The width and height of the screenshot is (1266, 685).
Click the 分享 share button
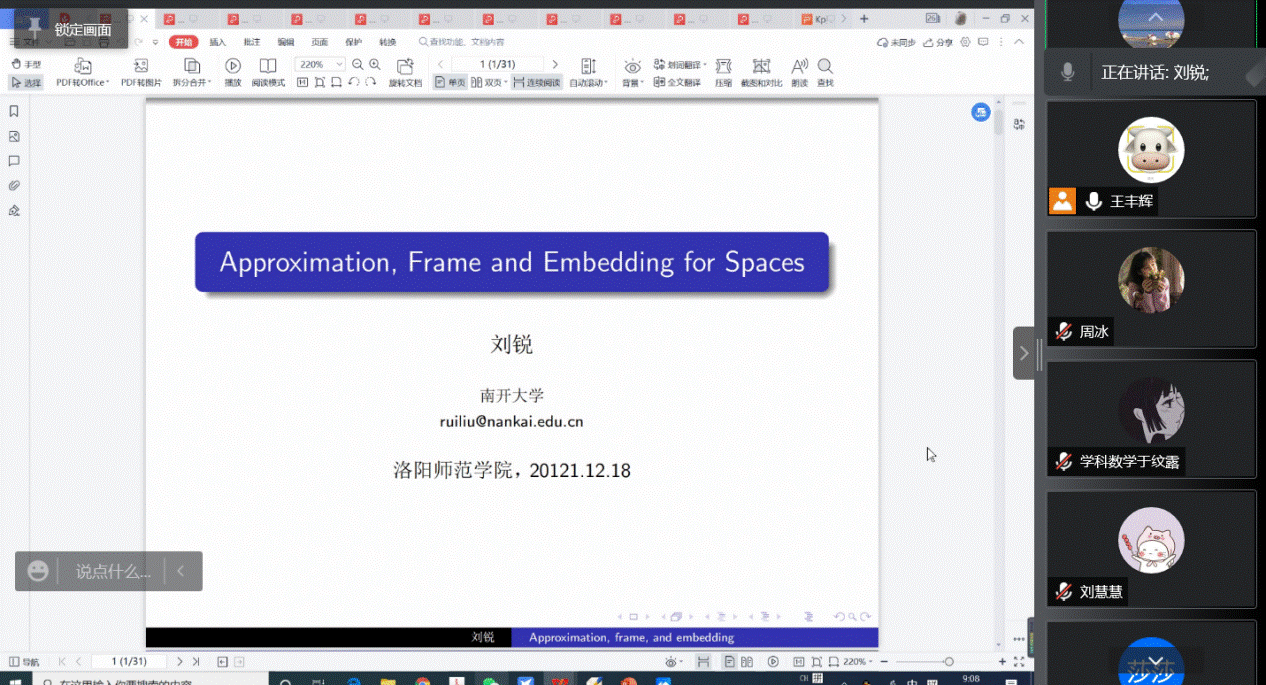[x=938, y=42]
